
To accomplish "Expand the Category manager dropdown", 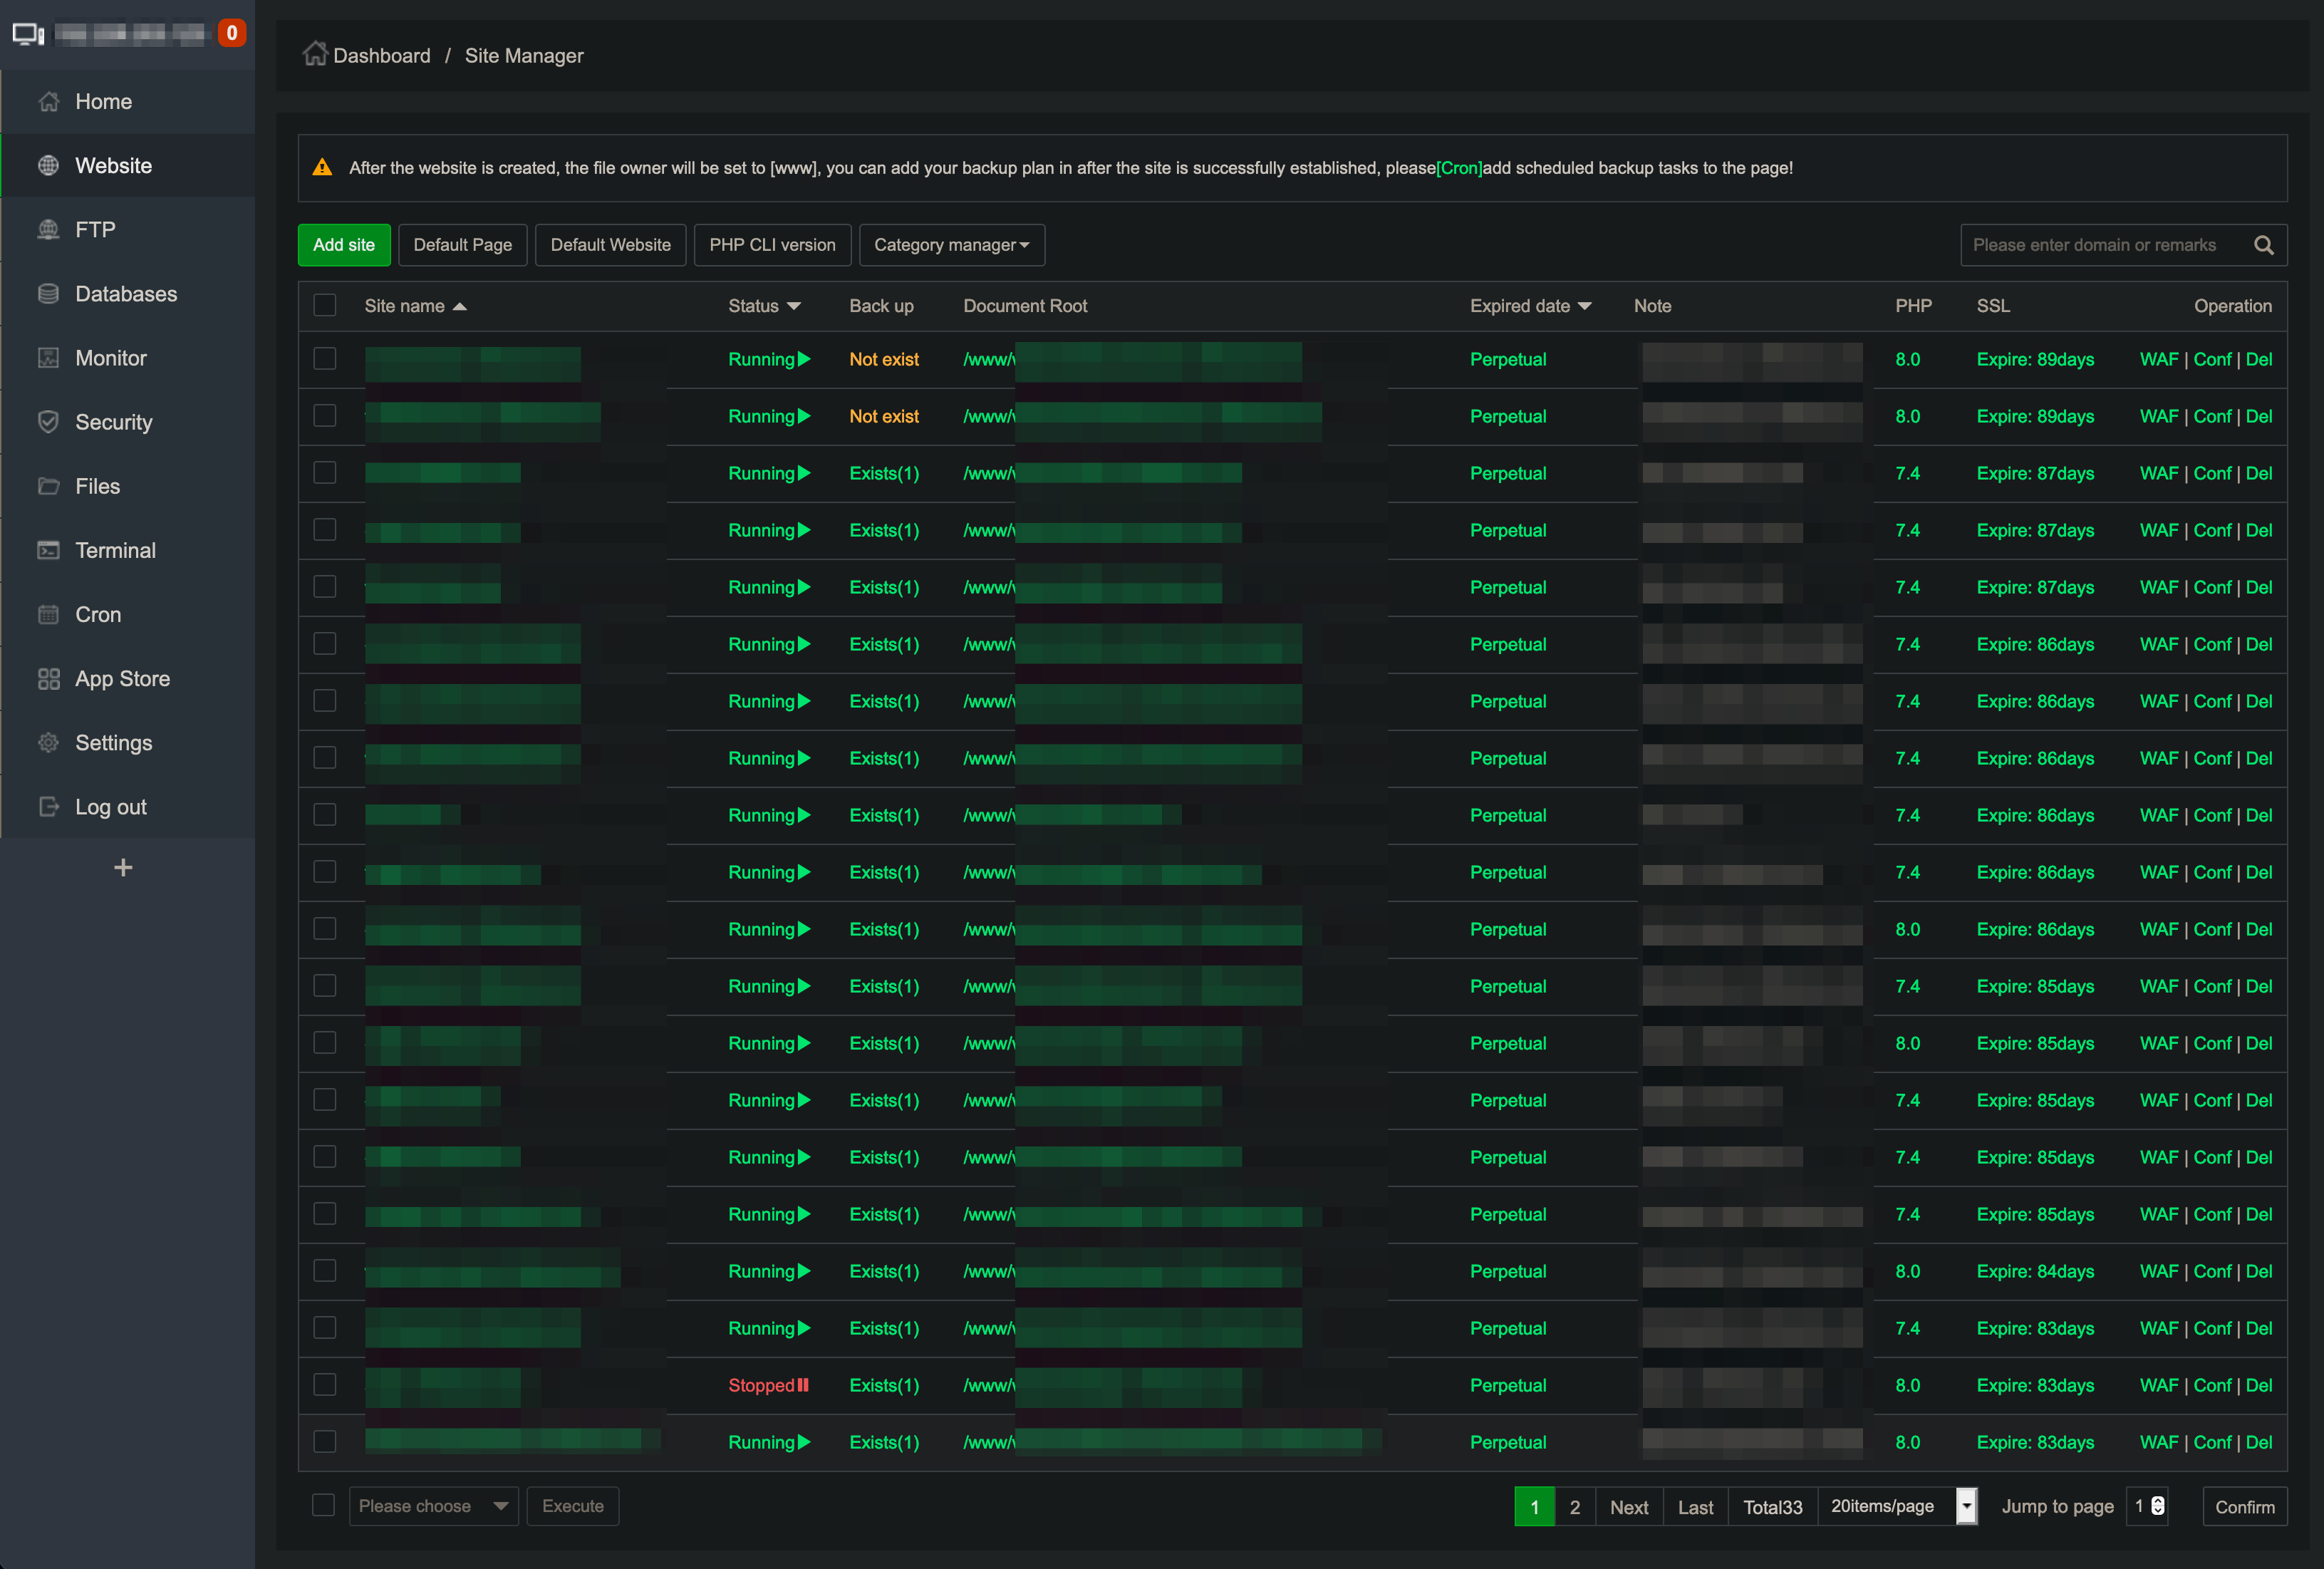I will pyautogui.click(x=951, y=245).
